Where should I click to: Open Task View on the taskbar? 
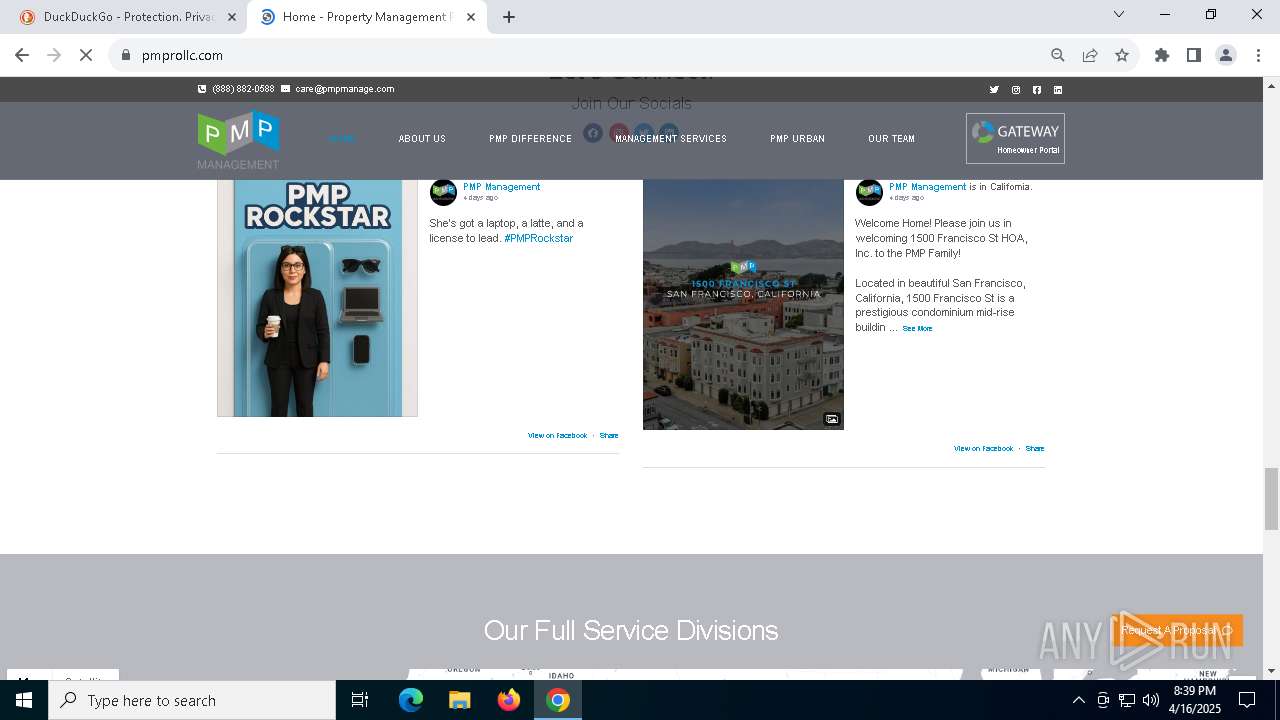[360, 700]
